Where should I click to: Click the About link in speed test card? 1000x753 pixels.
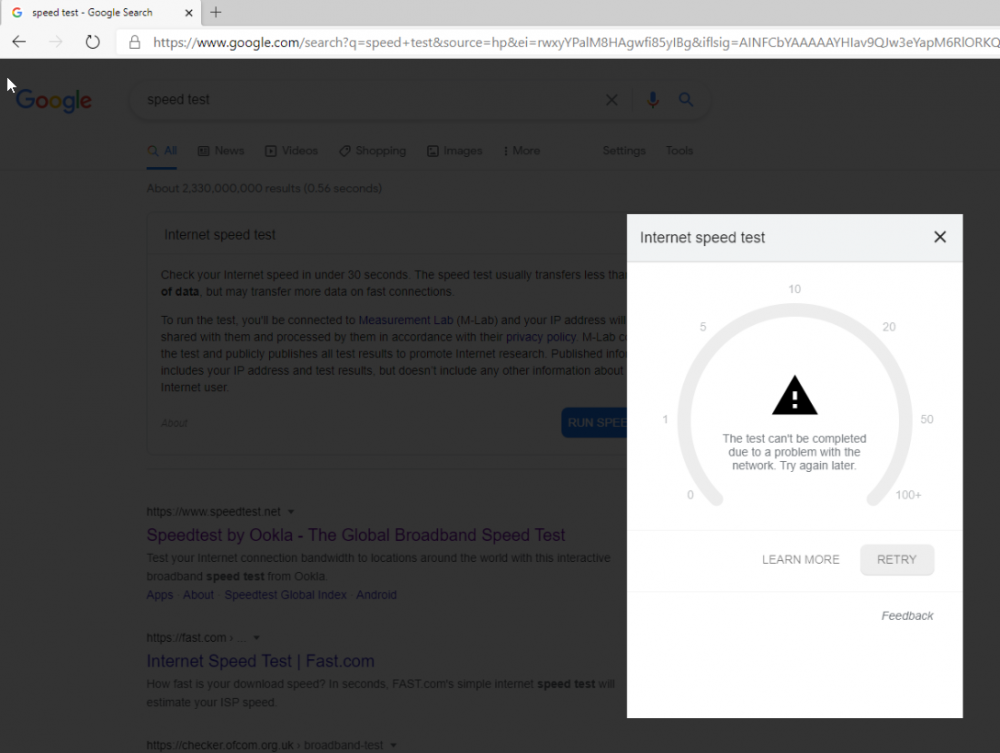(174, 423)
